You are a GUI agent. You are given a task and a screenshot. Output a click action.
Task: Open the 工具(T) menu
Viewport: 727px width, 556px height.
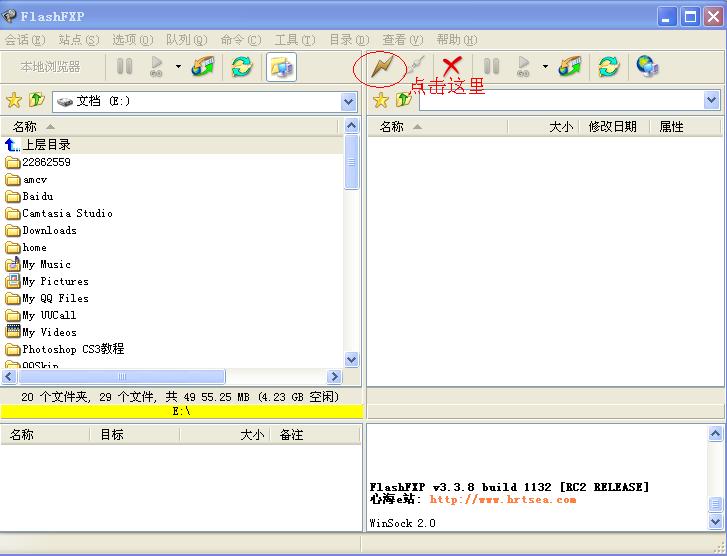[295, 40]
